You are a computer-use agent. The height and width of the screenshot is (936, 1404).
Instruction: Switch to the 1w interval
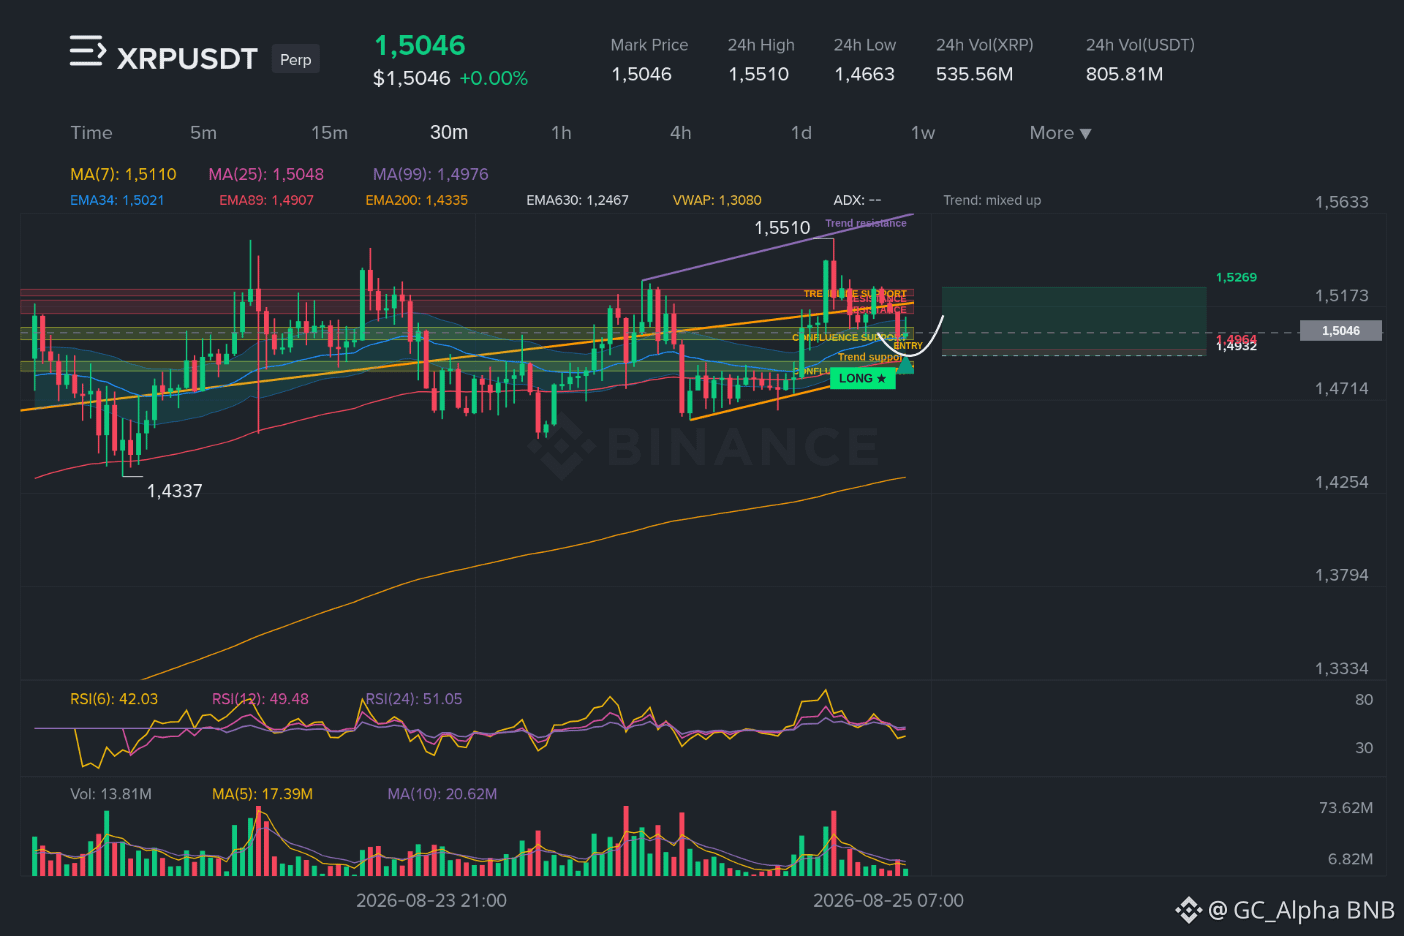[x=923, y=133]
